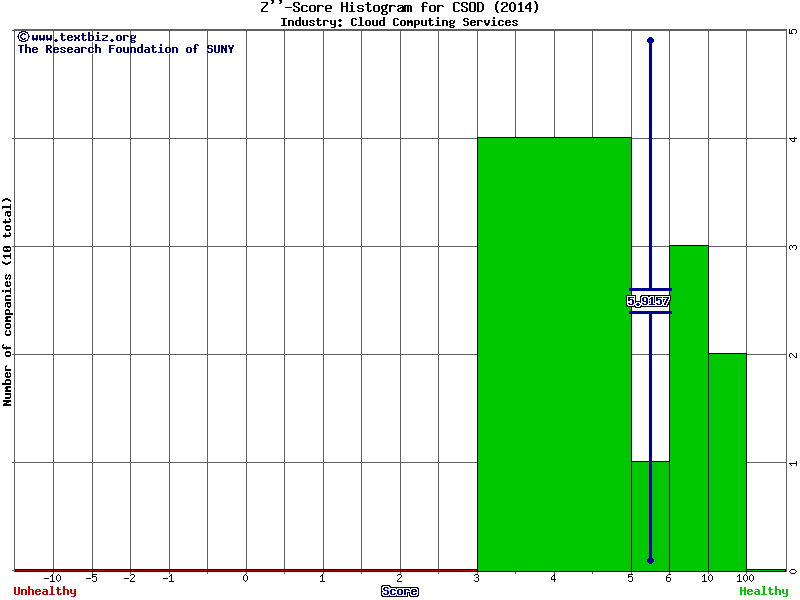Click 'The Research Foundation of SUNY' text
The image size is (800, 600).
pyautogui.click(x=126, y=49)
